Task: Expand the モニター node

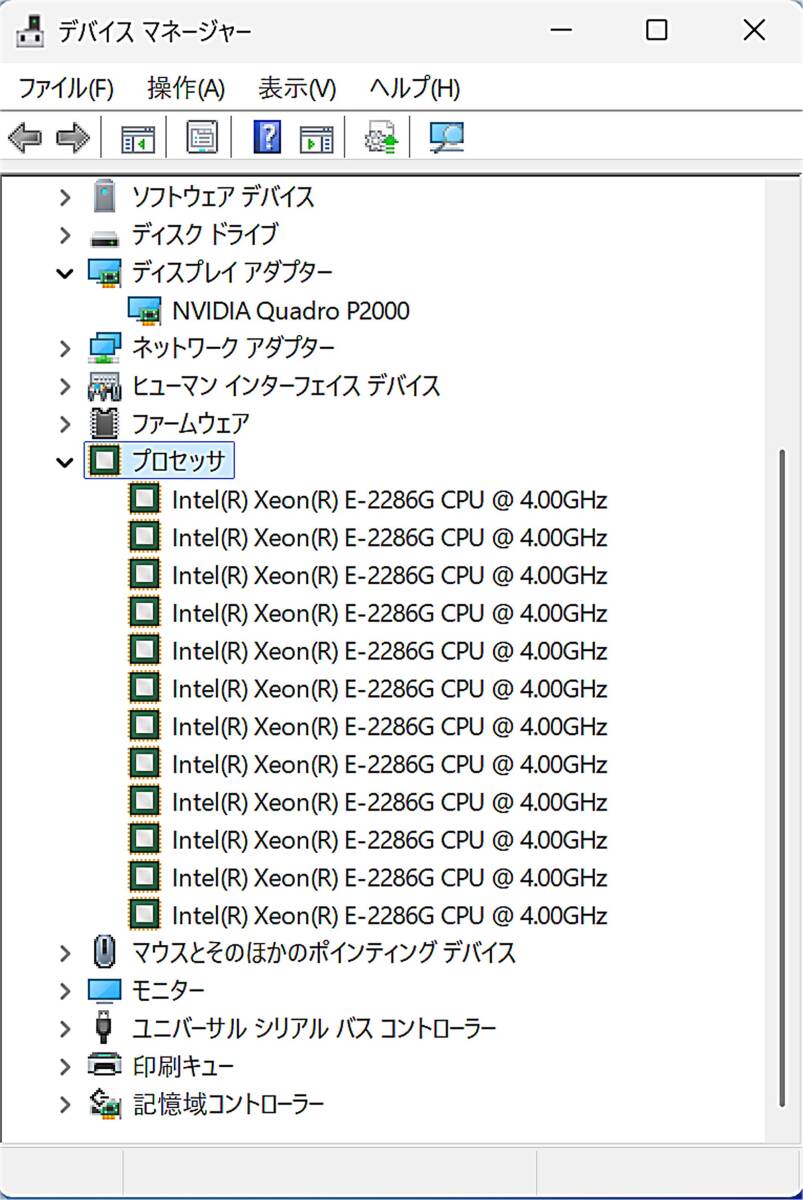Action: click(x=65, y=990)
